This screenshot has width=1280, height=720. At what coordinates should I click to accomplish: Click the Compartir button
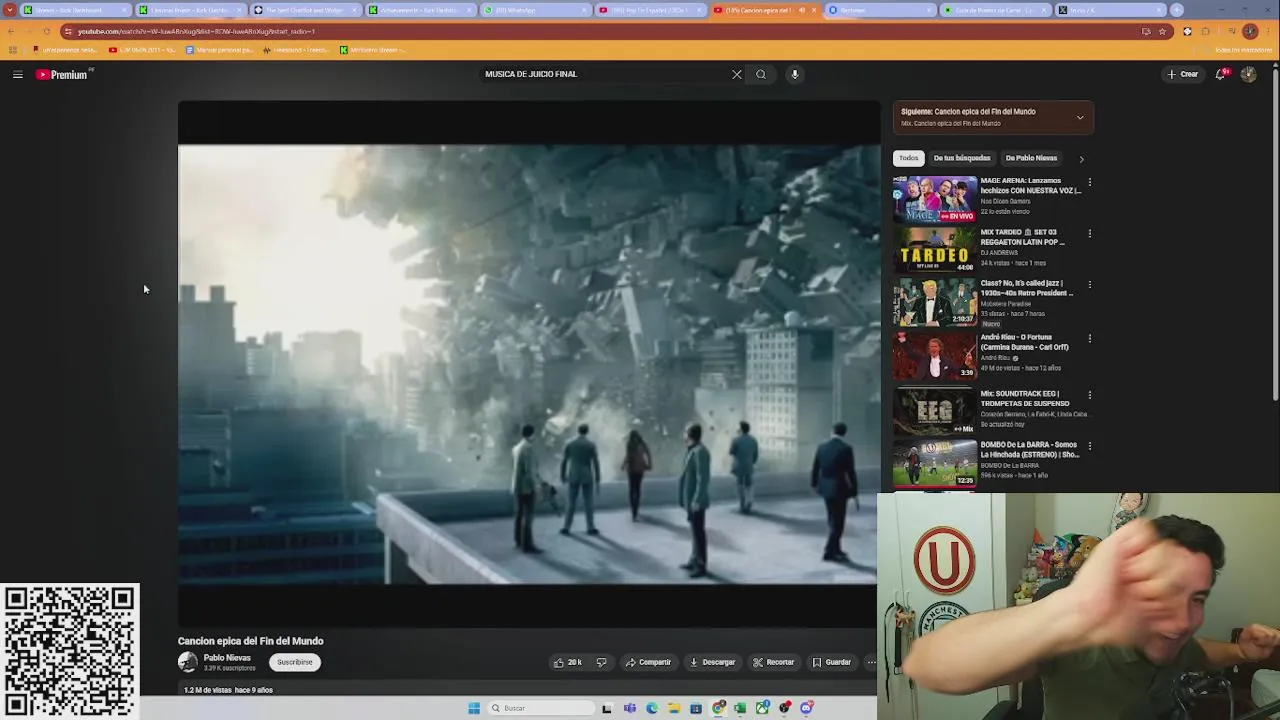[x=648, y=662]
